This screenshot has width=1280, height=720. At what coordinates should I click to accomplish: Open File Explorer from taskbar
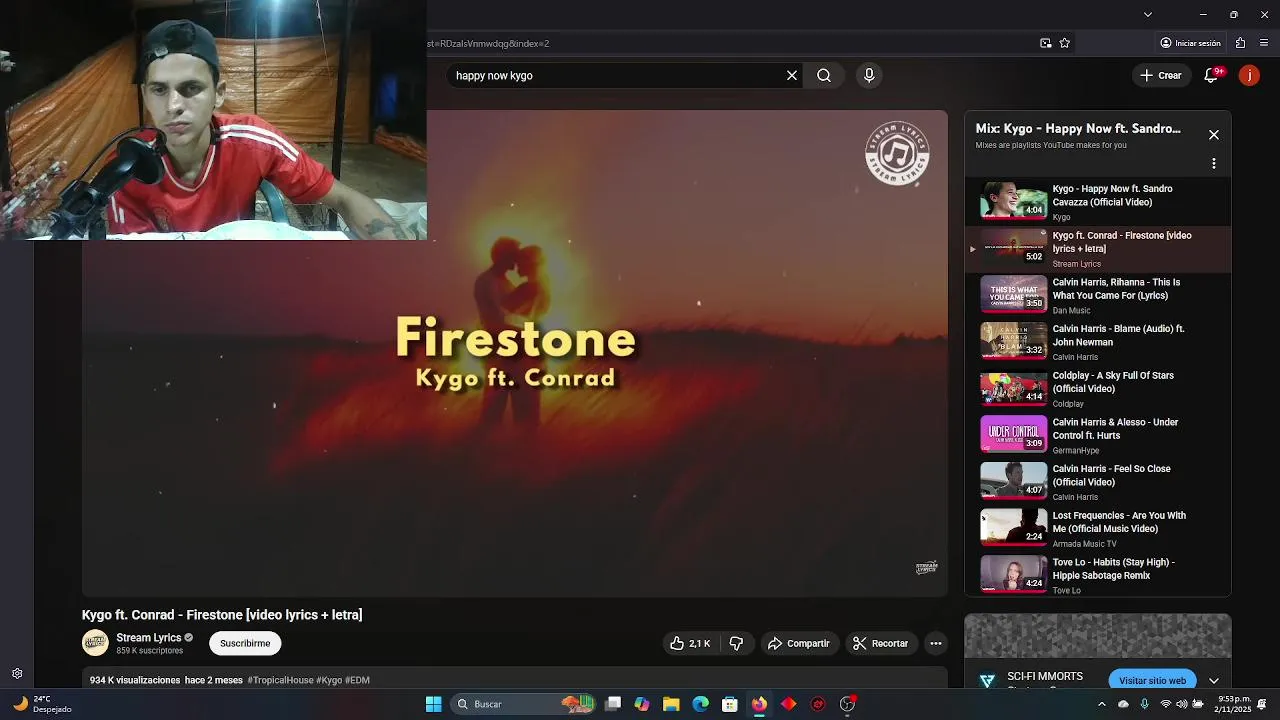pos(671,704)
